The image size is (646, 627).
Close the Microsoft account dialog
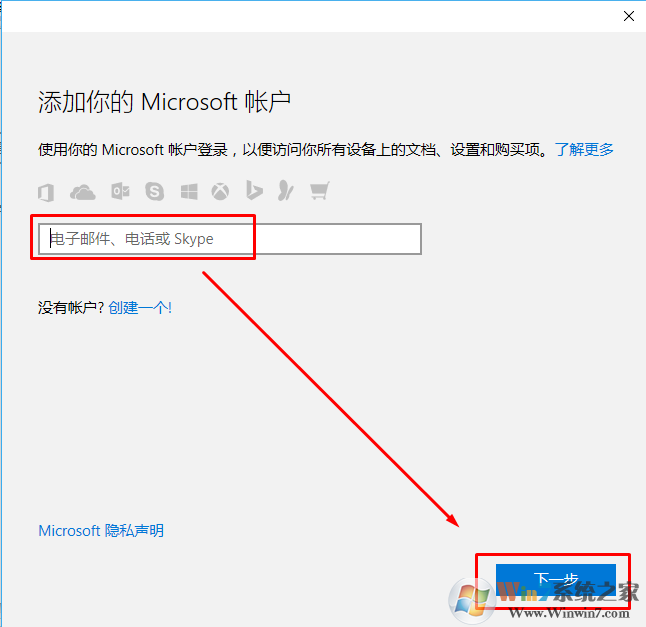(629, 16)
